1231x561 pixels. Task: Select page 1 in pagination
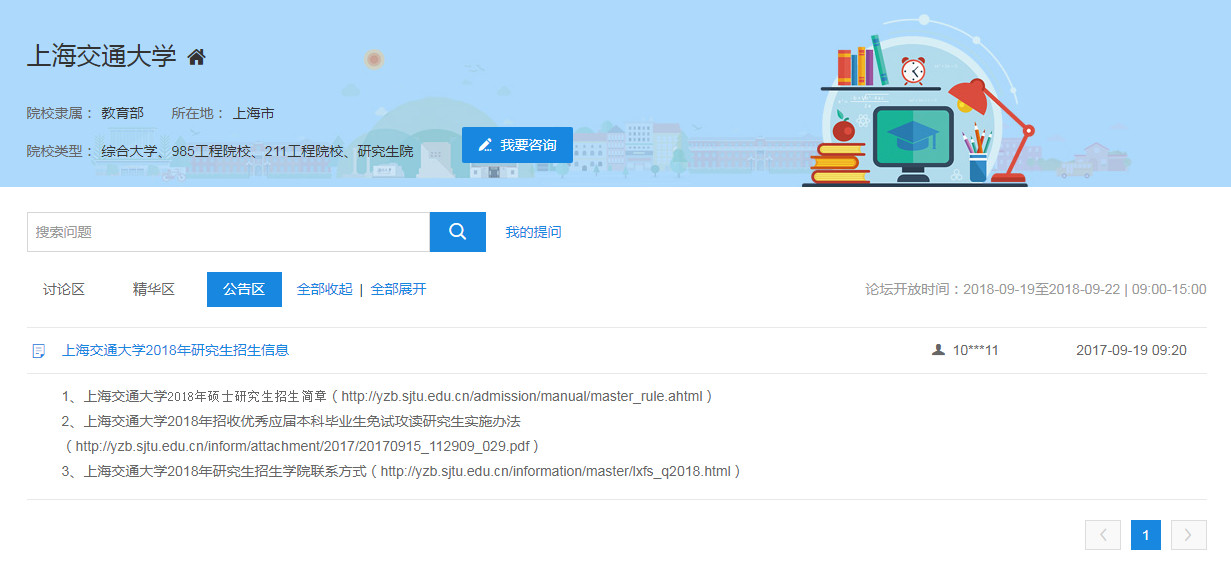(x=1146, y=535)
